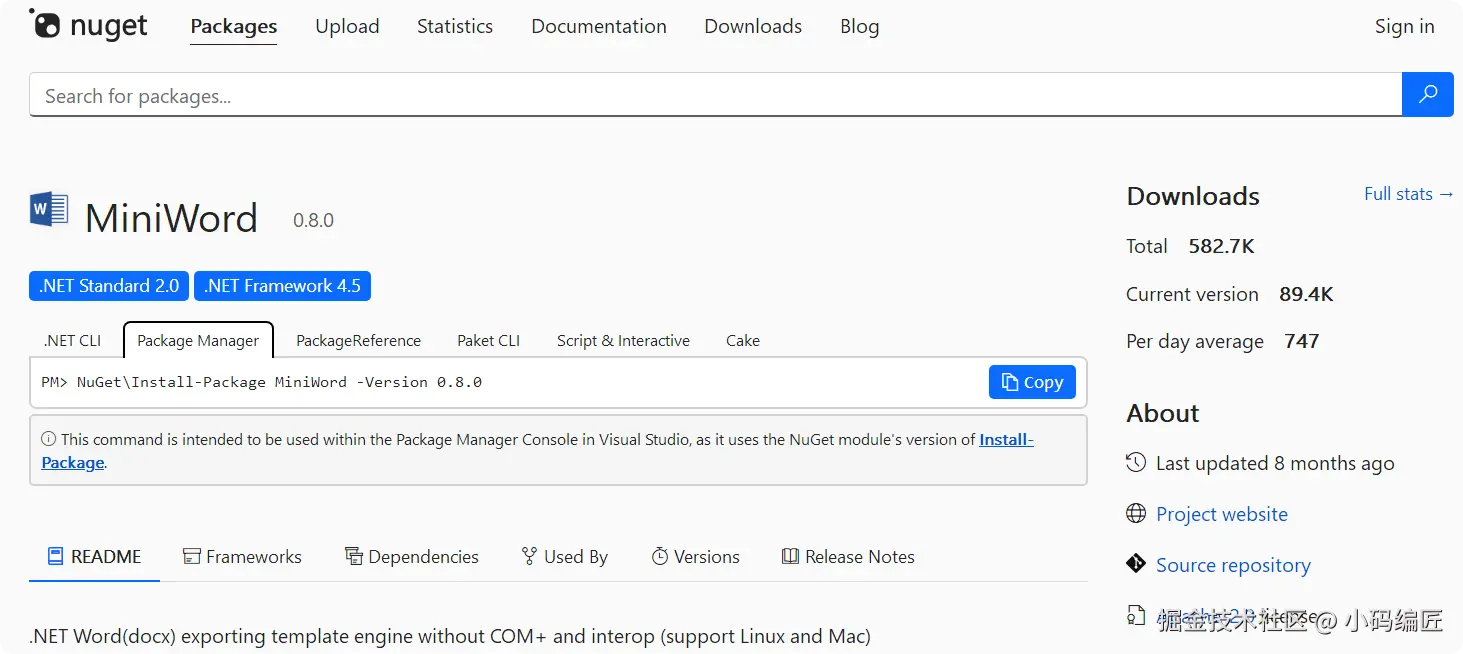The image size is (1463, 654).
Task: Click the Sign in link
Action: click(1404, 27)
